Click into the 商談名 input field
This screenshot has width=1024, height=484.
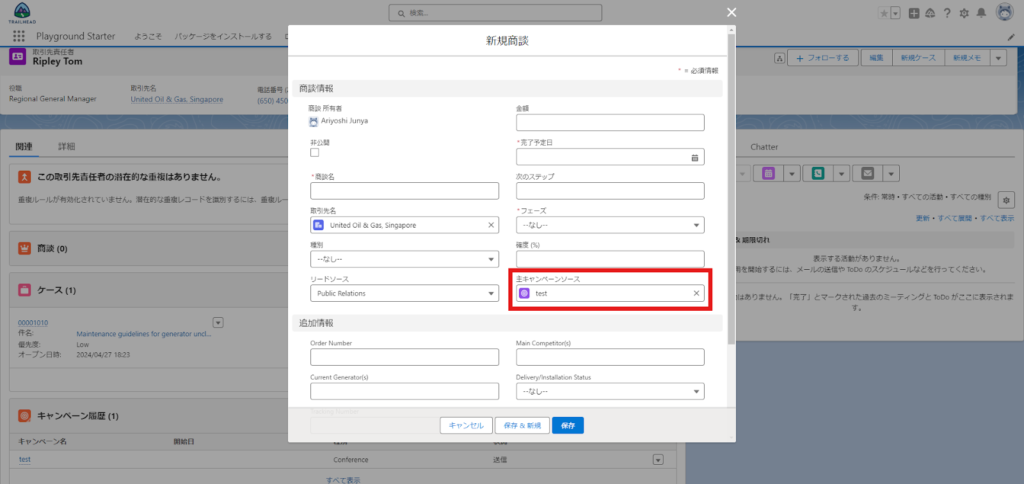tap(404, 191)
